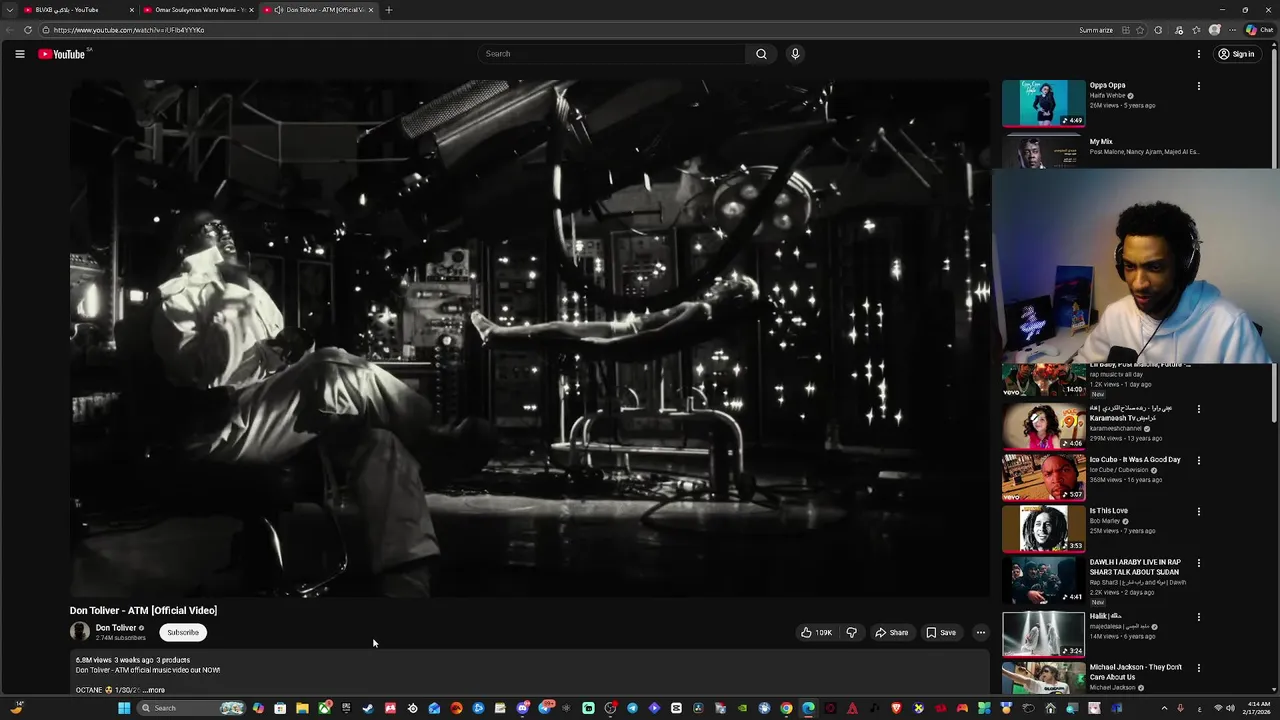Mute the audio icon on the Don Toliver tab
Image resolution: width=1280 pixels, height=720 pixels.
[x=278, y=10]
